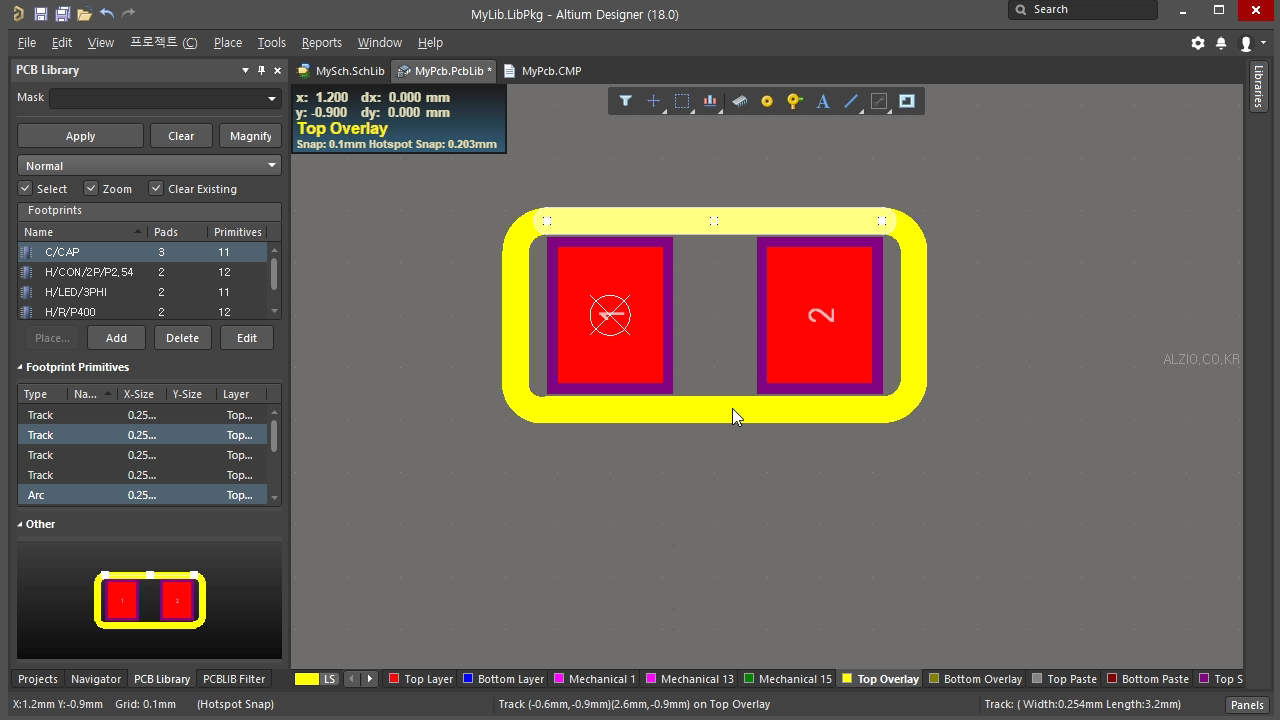This screenshot has width=1280, height=720.
Task: Click the Edit footprint button
Action: [246, 338]
